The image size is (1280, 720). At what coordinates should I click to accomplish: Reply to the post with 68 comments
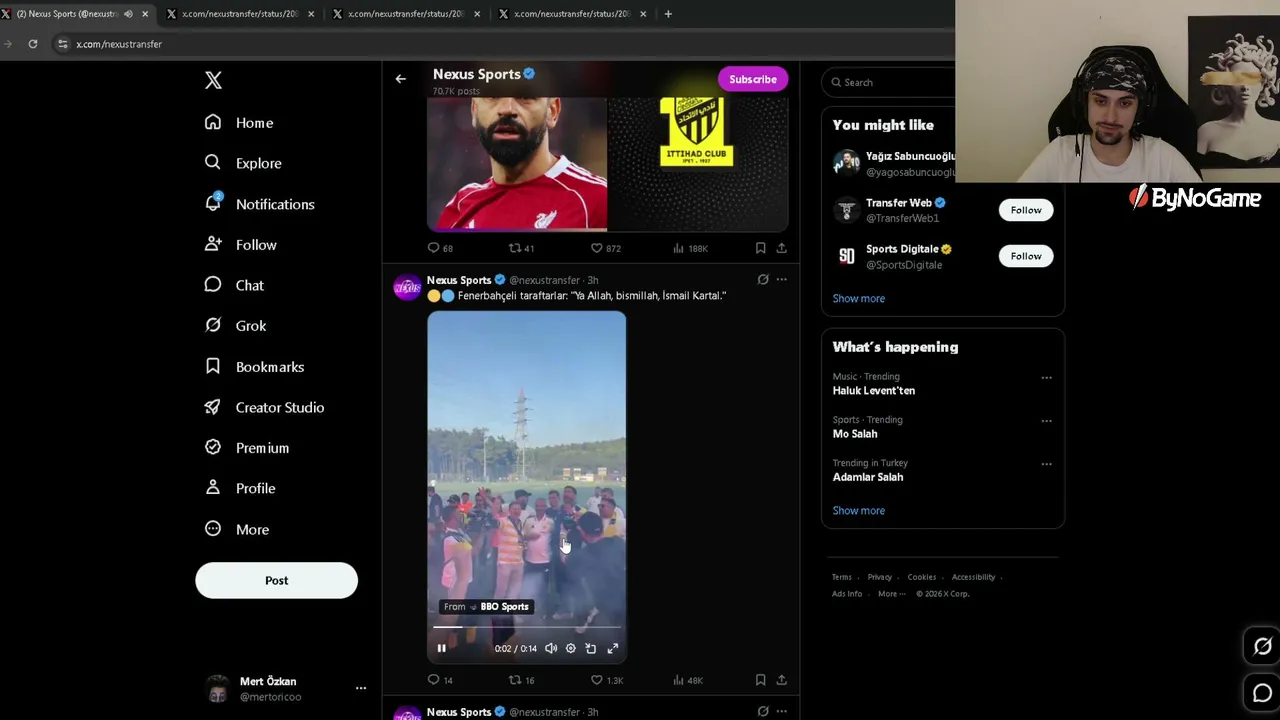point(434,248)
